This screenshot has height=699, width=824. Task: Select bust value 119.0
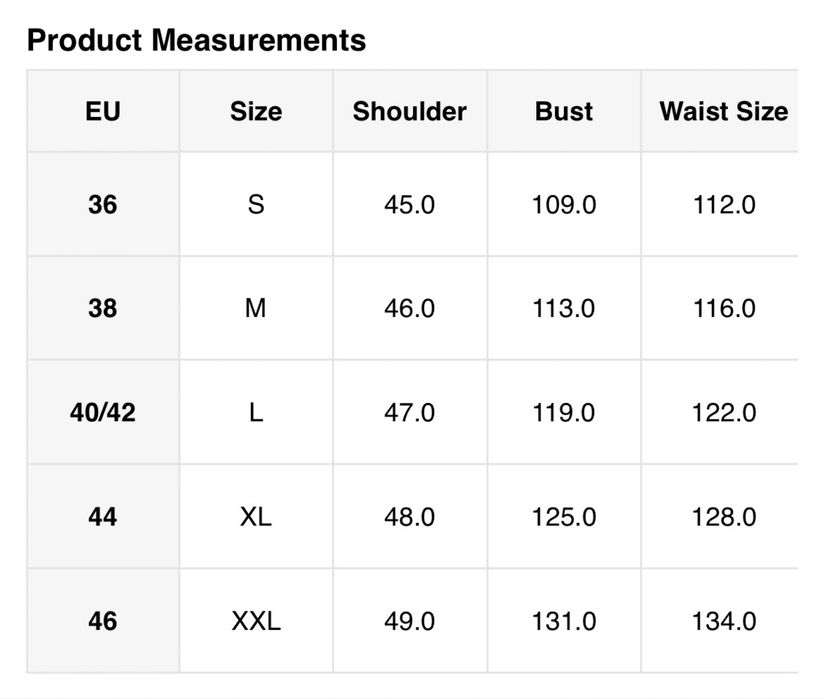564,413
